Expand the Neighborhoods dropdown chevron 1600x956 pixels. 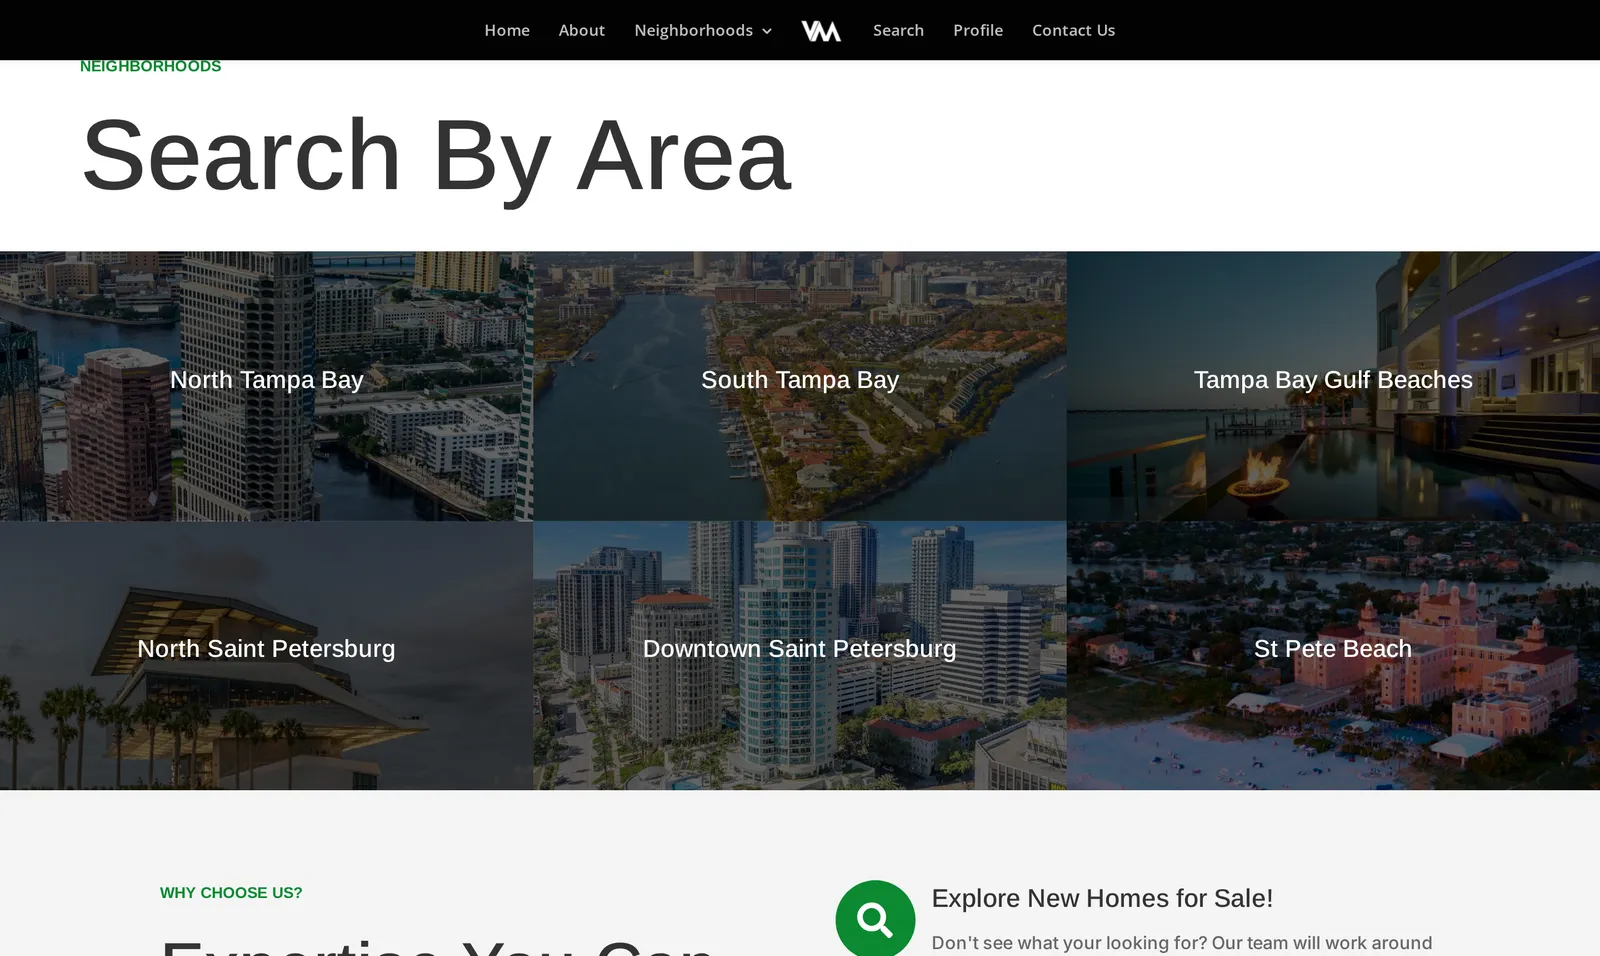tap(767, 31)
